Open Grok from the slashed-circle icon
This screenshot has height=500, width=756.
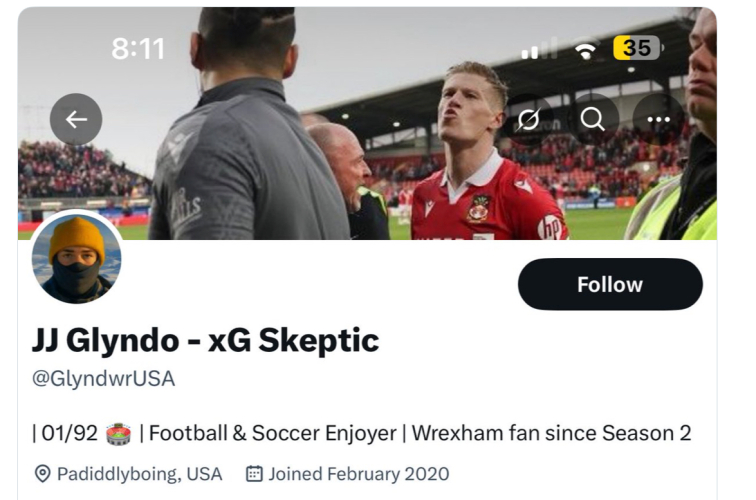click(526, 120)
